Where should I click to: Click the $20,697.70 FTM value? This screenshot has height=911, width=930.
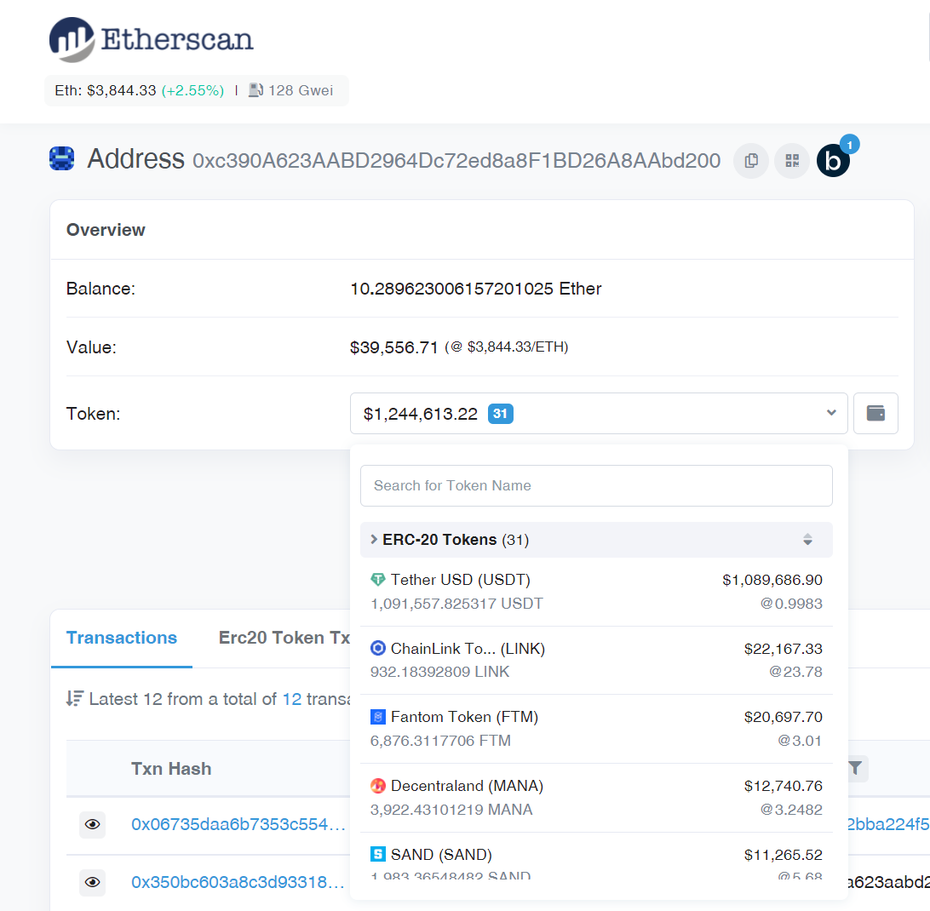click(x=783, y=717)
